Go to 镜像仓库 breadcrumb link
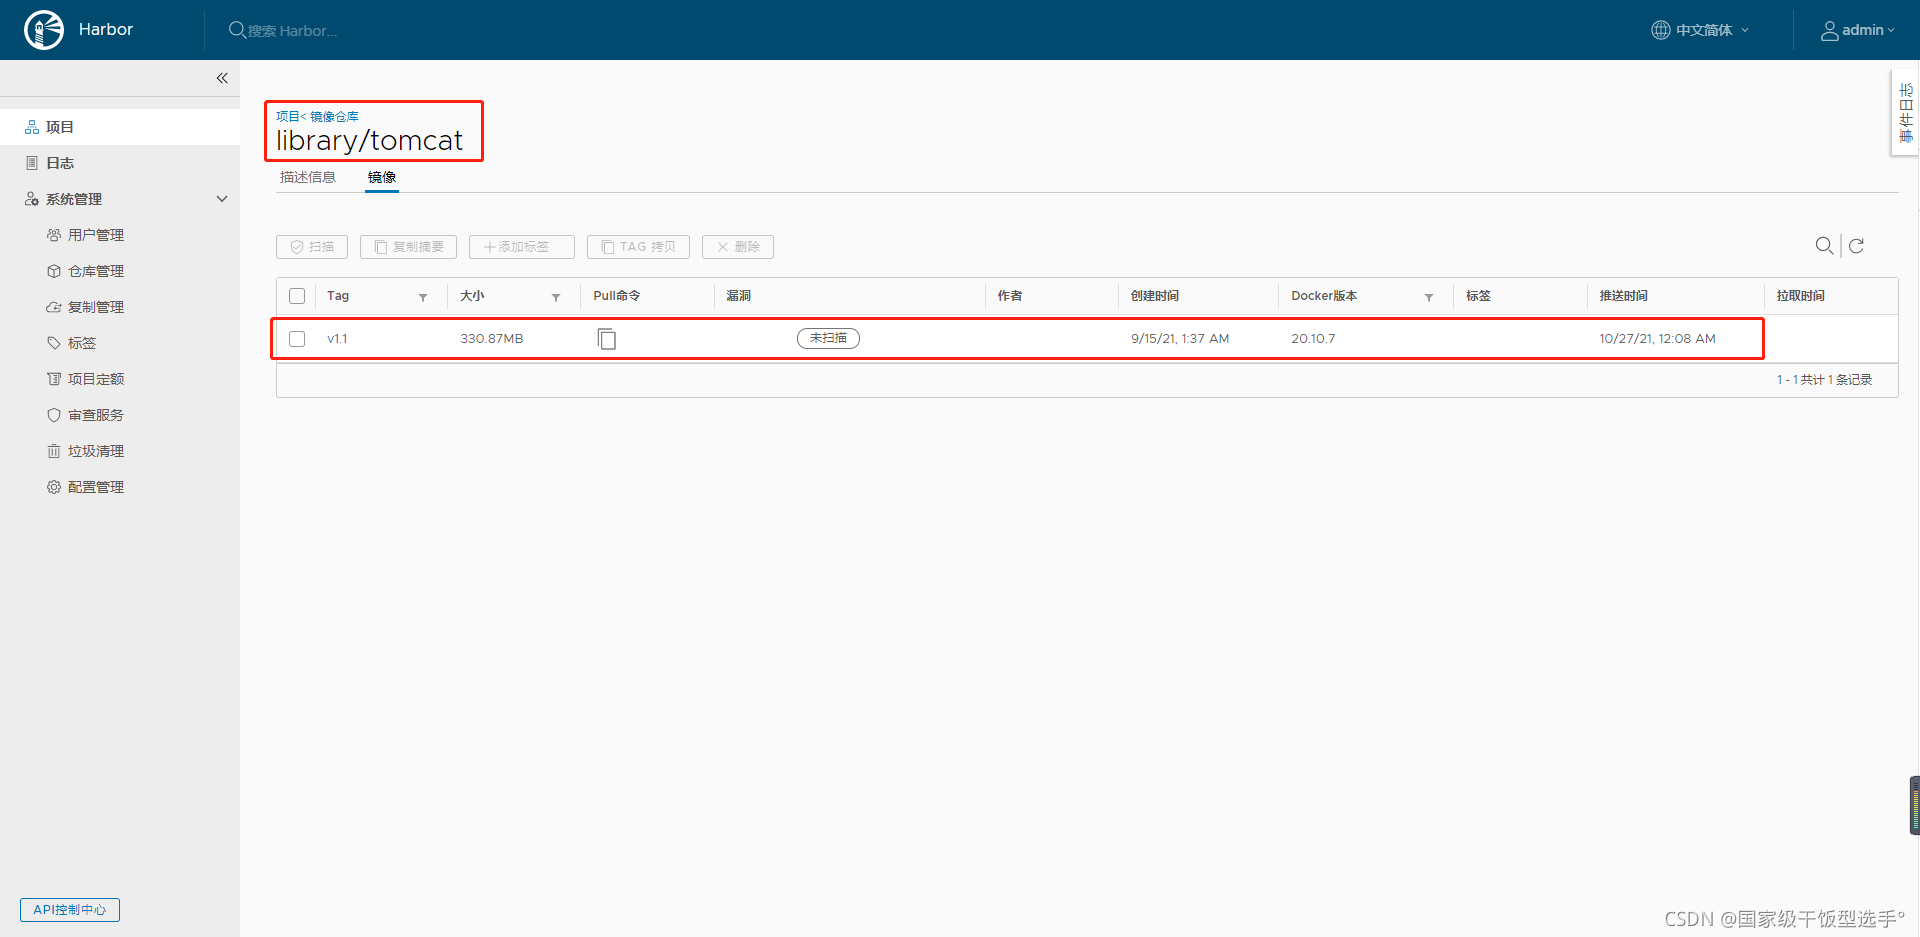The width and height of the screenshot is (1920, 937). [334, 117]
